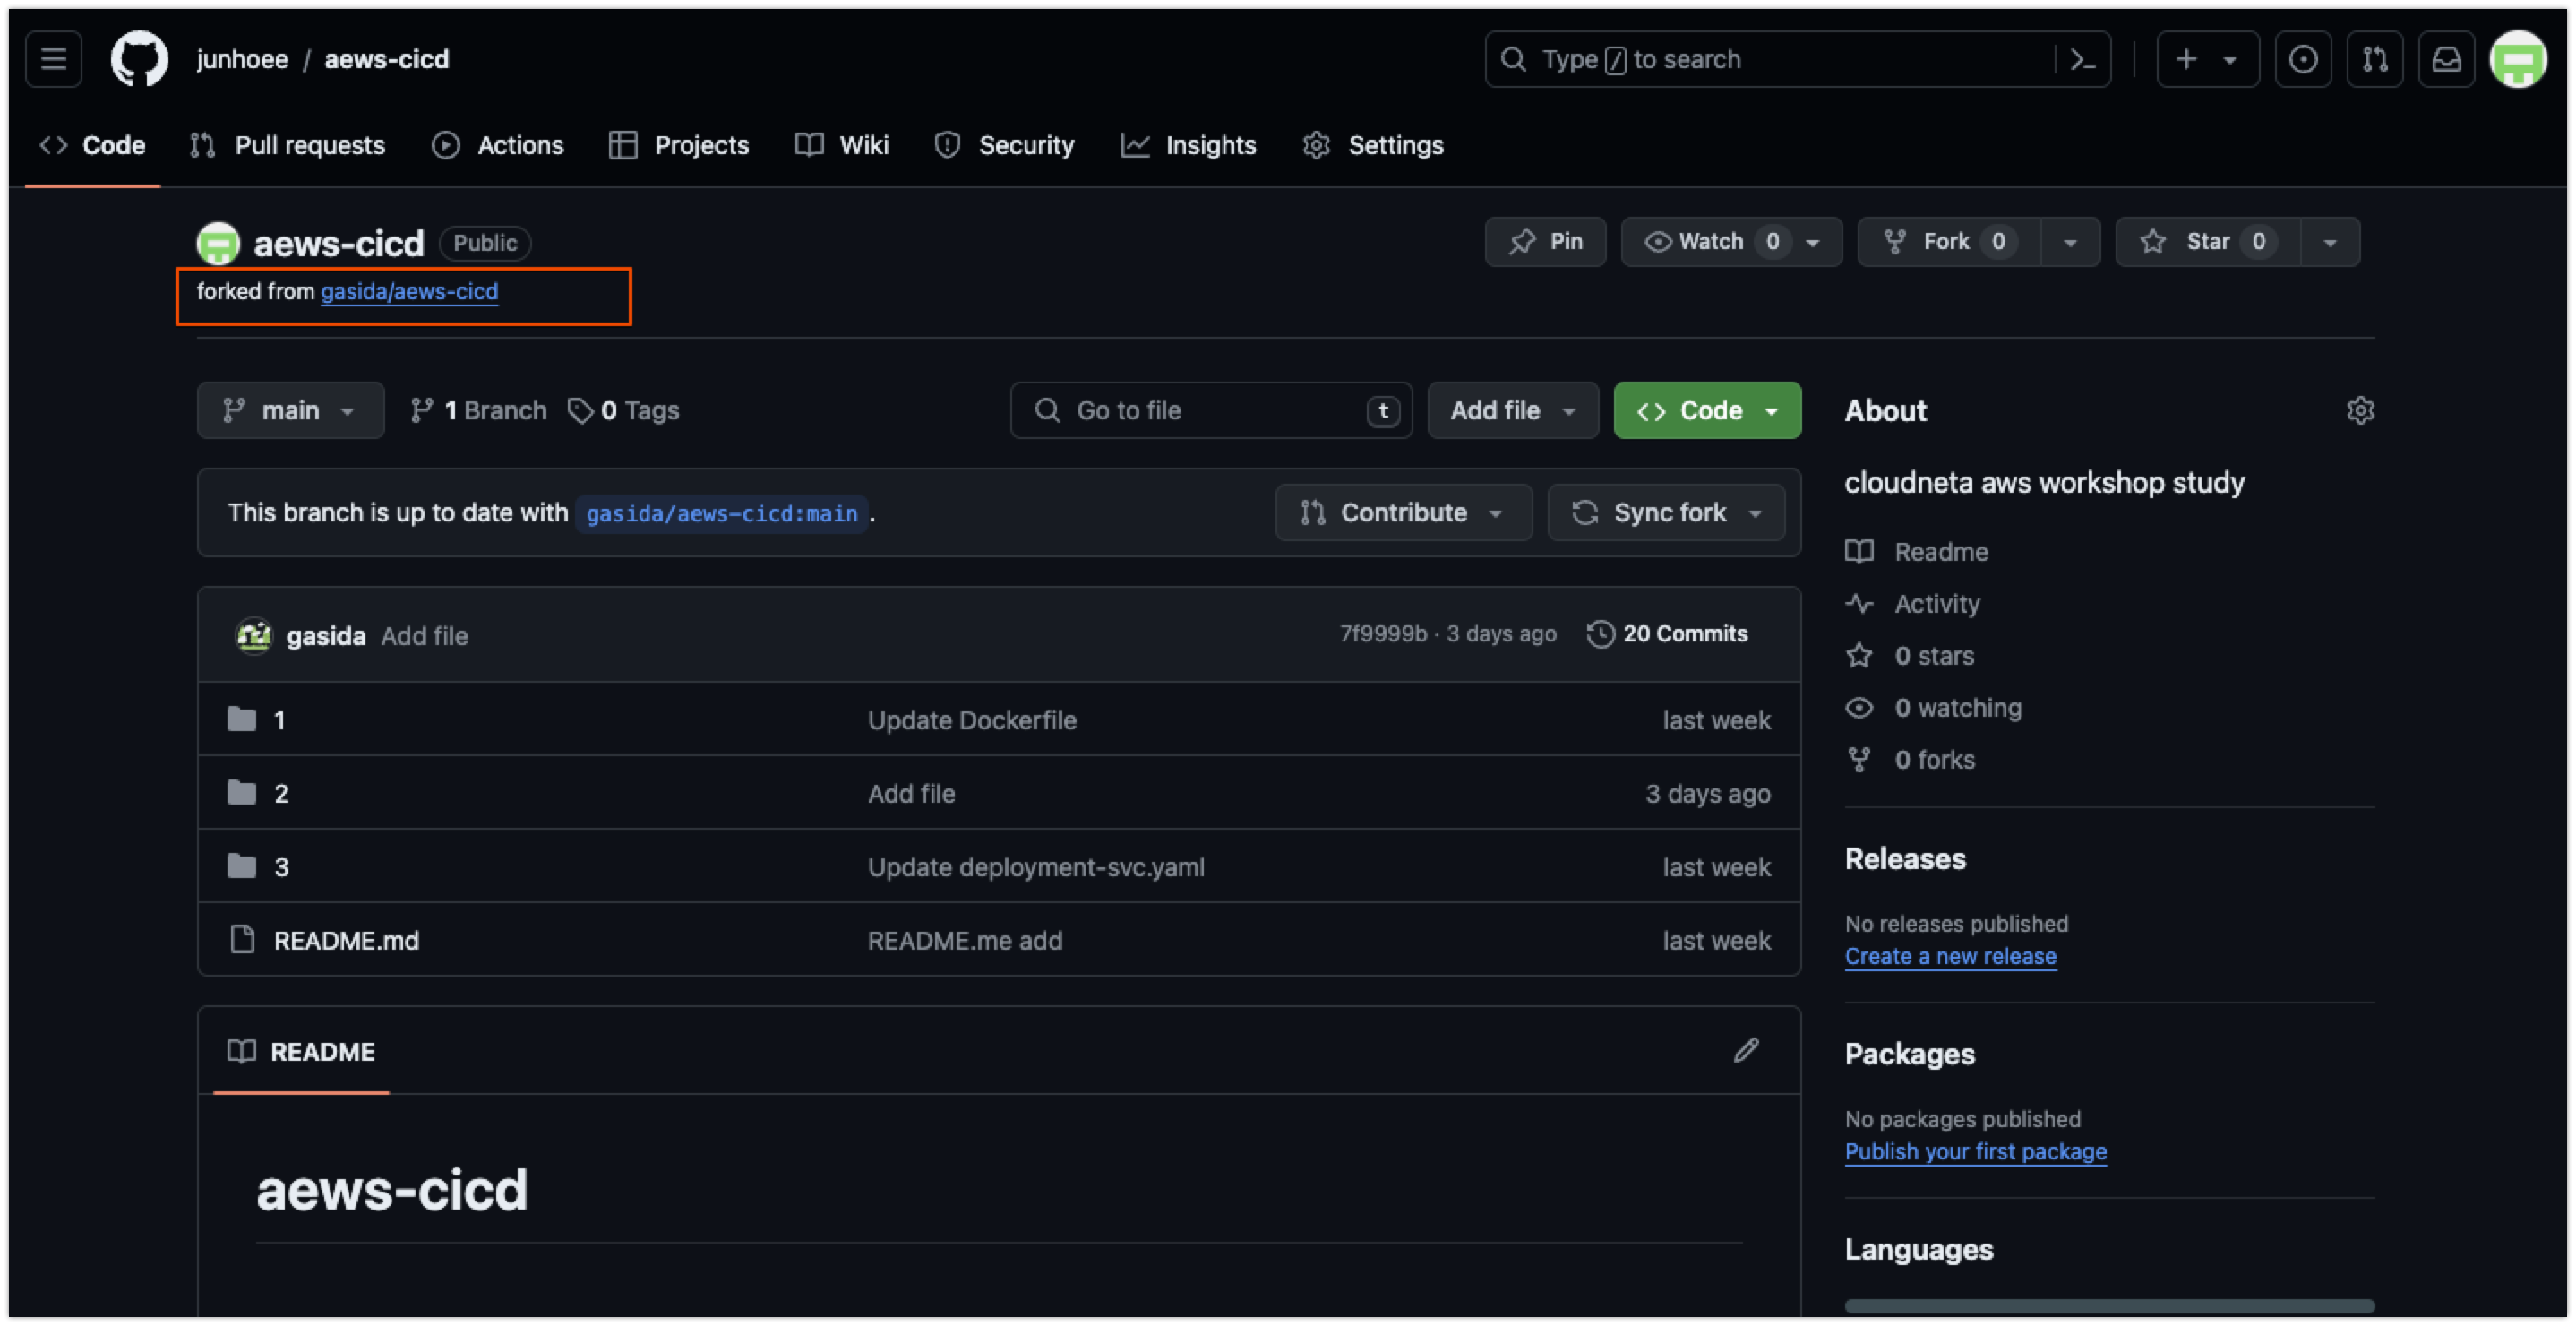2576x1326 pixels.
Task: Open the Watch notifications dropdown
Action: pos(1731,242)
